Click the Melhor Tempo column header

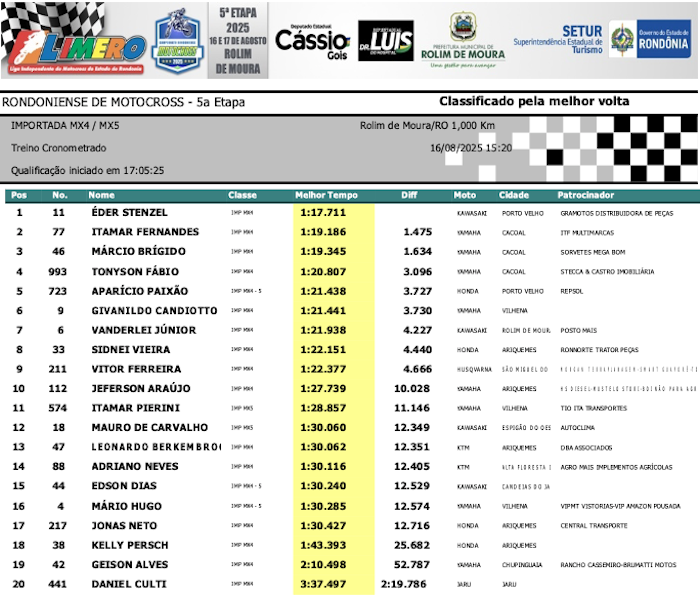[327, 195]
